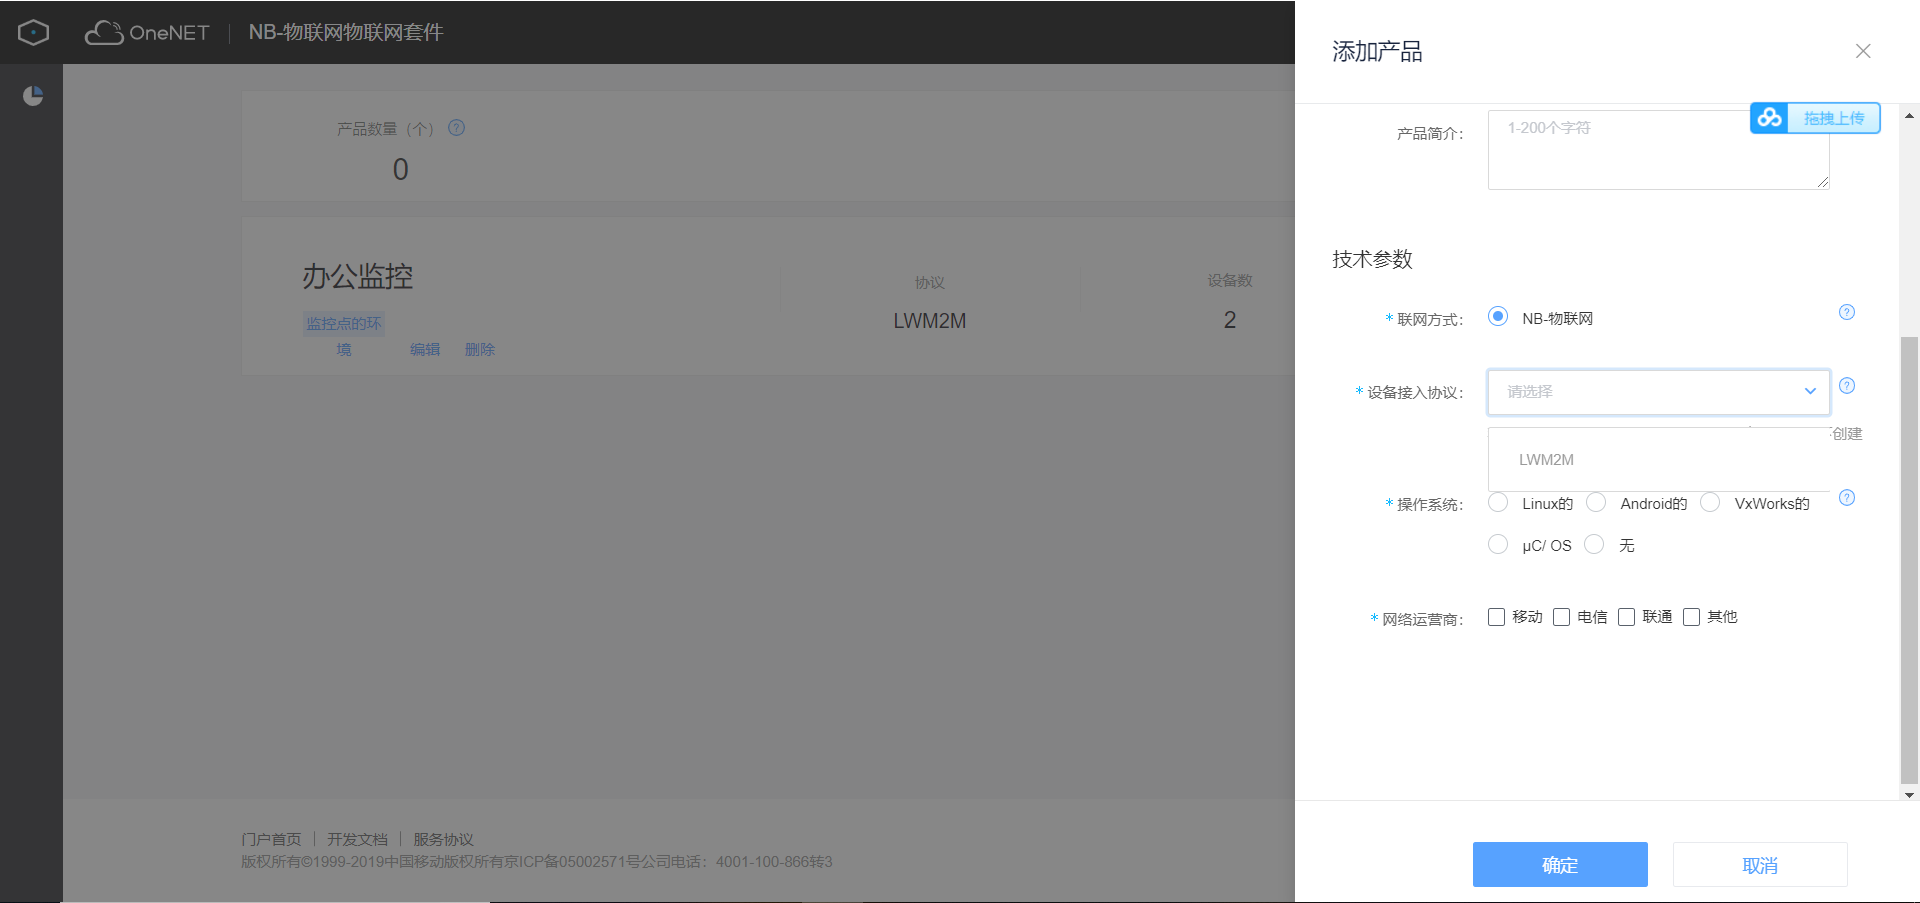
Task: Select the 无 operating system radio button
Action: click(x=1594, y=544)
